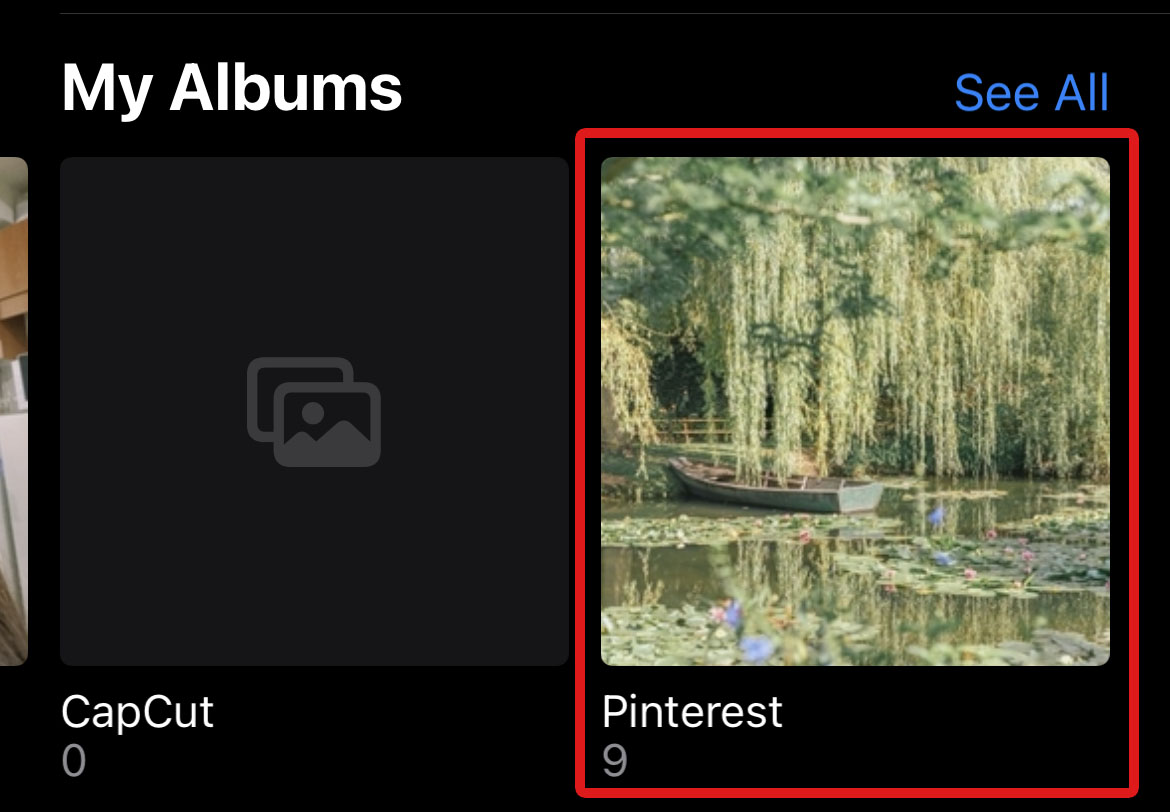This screenshot has height=812, width=1170.
Task: Click the My Albums section heading
Action: pyautogui.click(x=231, y=89)
